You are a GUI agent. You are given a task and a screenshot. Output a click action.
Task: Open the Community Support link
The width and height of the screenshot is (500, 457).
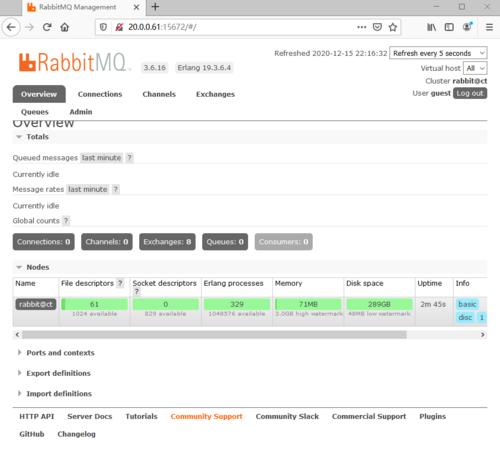pyautogui.click(x=206, y=416)
